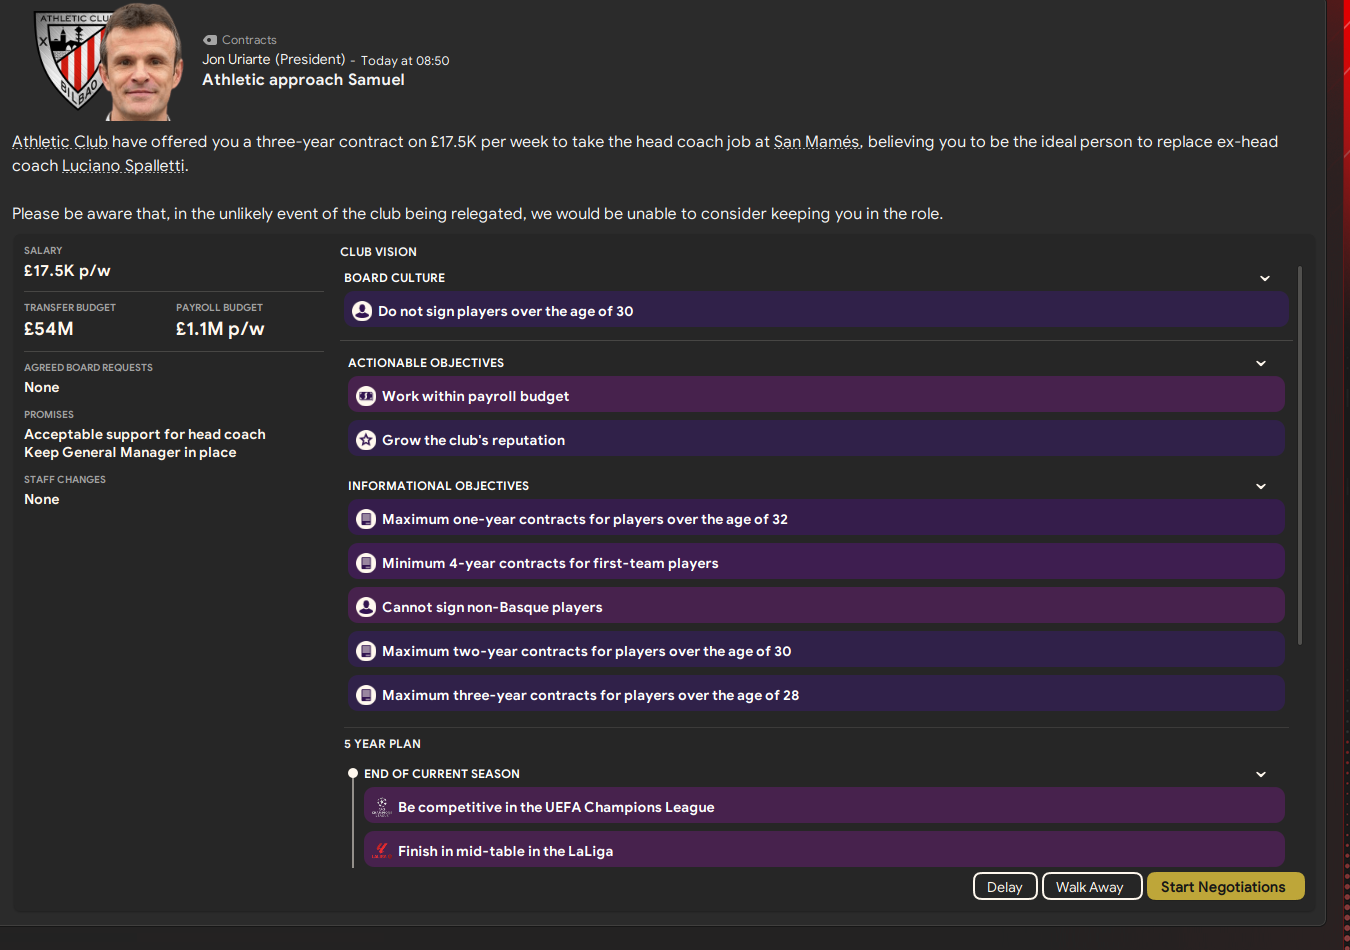
Task: Click the Start Negotiations button
Action: pos(1225,886)
